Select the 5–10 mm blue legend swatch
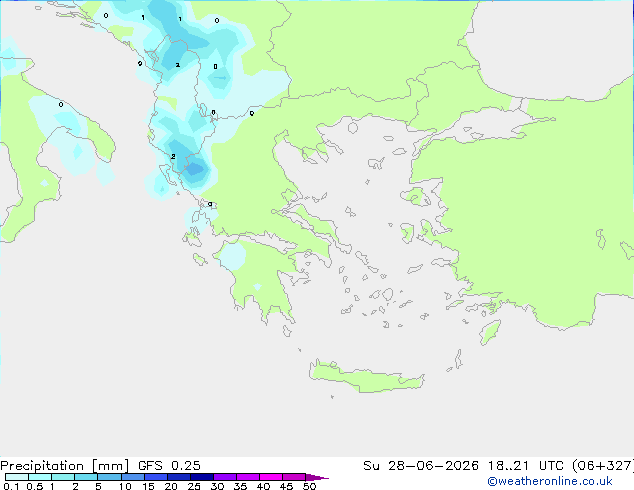Image resolution: width=634 pixels, height=490 pixels. (109, 477)
